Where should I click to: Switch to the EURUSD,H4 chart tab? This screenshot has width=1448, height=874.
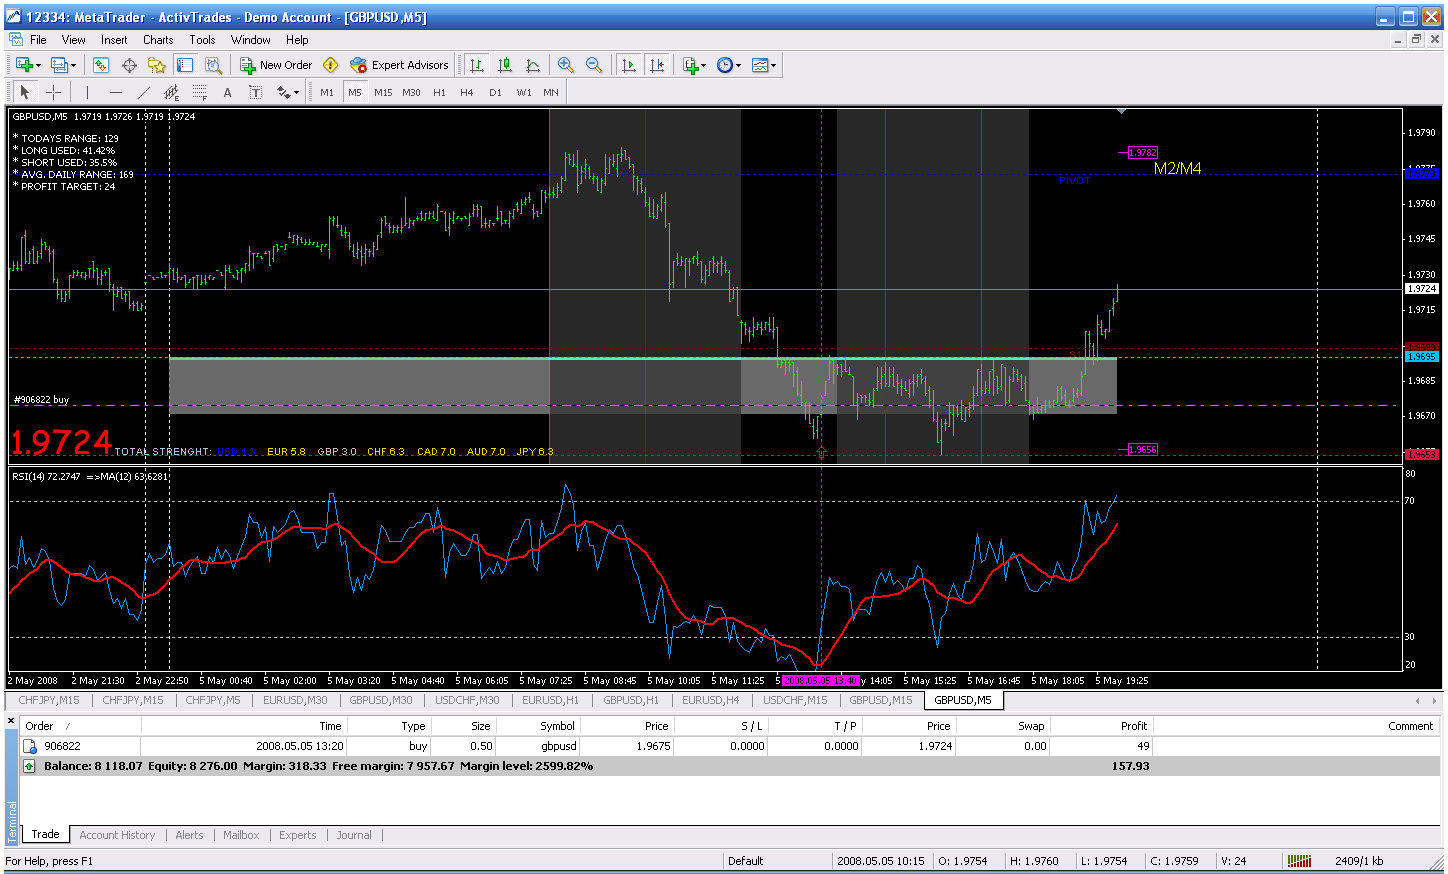coord(710,700)
